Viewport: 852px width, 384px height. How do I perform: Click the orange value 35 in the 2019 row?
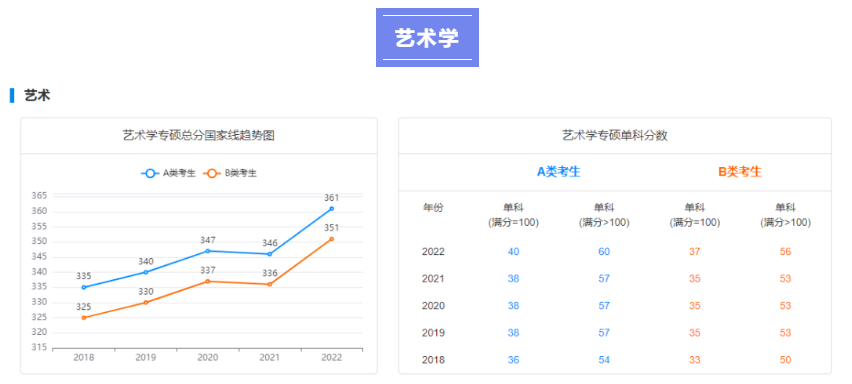[x=694, y=333]
